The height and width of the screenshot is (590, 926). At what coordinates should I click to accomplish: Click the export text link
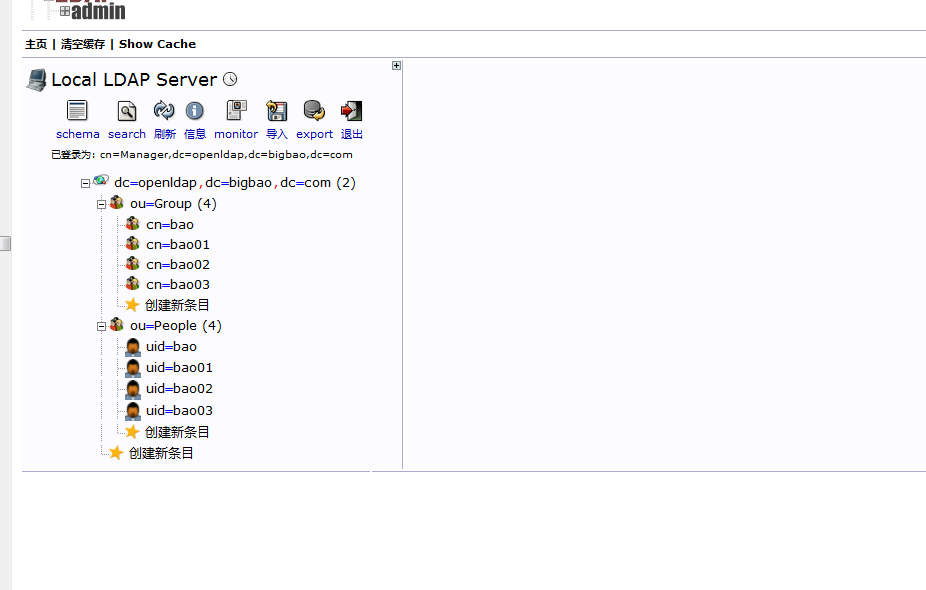(x=314, y=134)
